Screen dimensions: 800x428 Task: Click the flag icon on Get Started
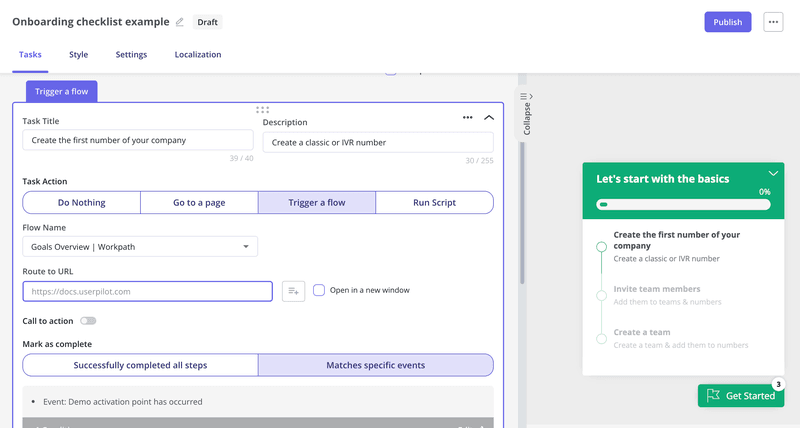pos(713,395)
